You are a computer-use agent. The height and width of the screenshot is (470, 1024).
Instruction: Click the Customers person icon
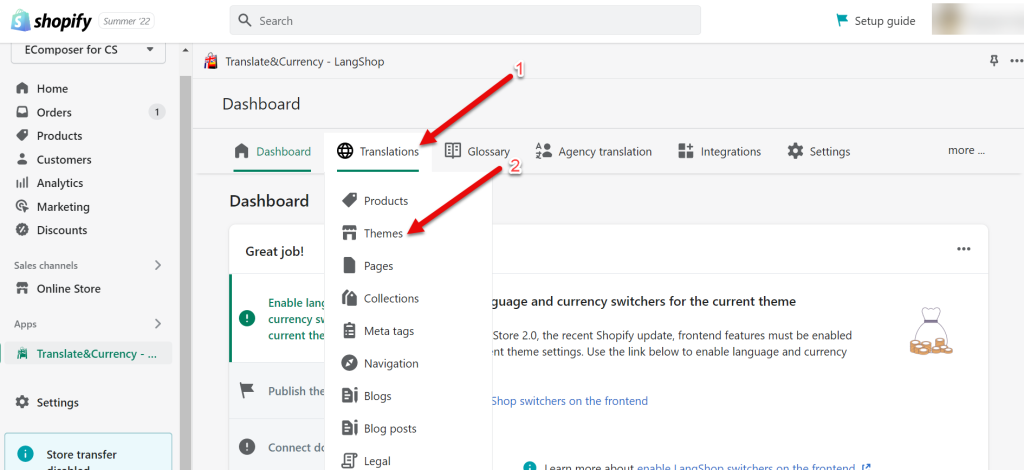click(x=22, y=159)
